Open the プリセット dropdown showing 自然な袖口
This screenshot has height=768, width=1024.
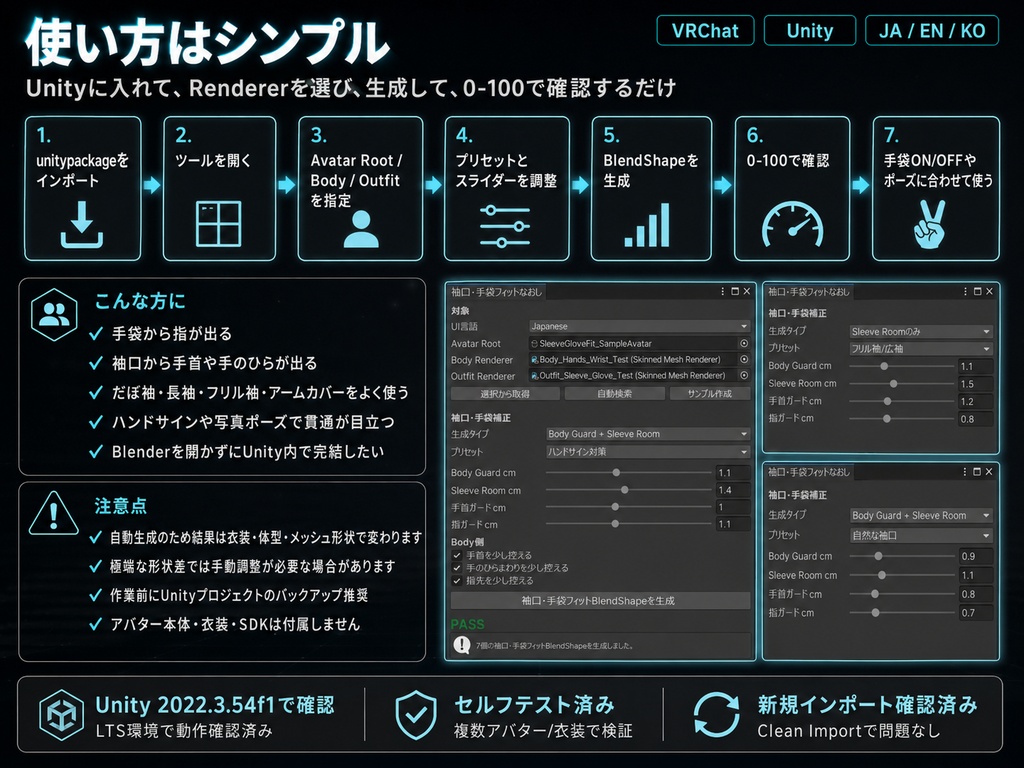pyautogui.click(x=921, y=536)
